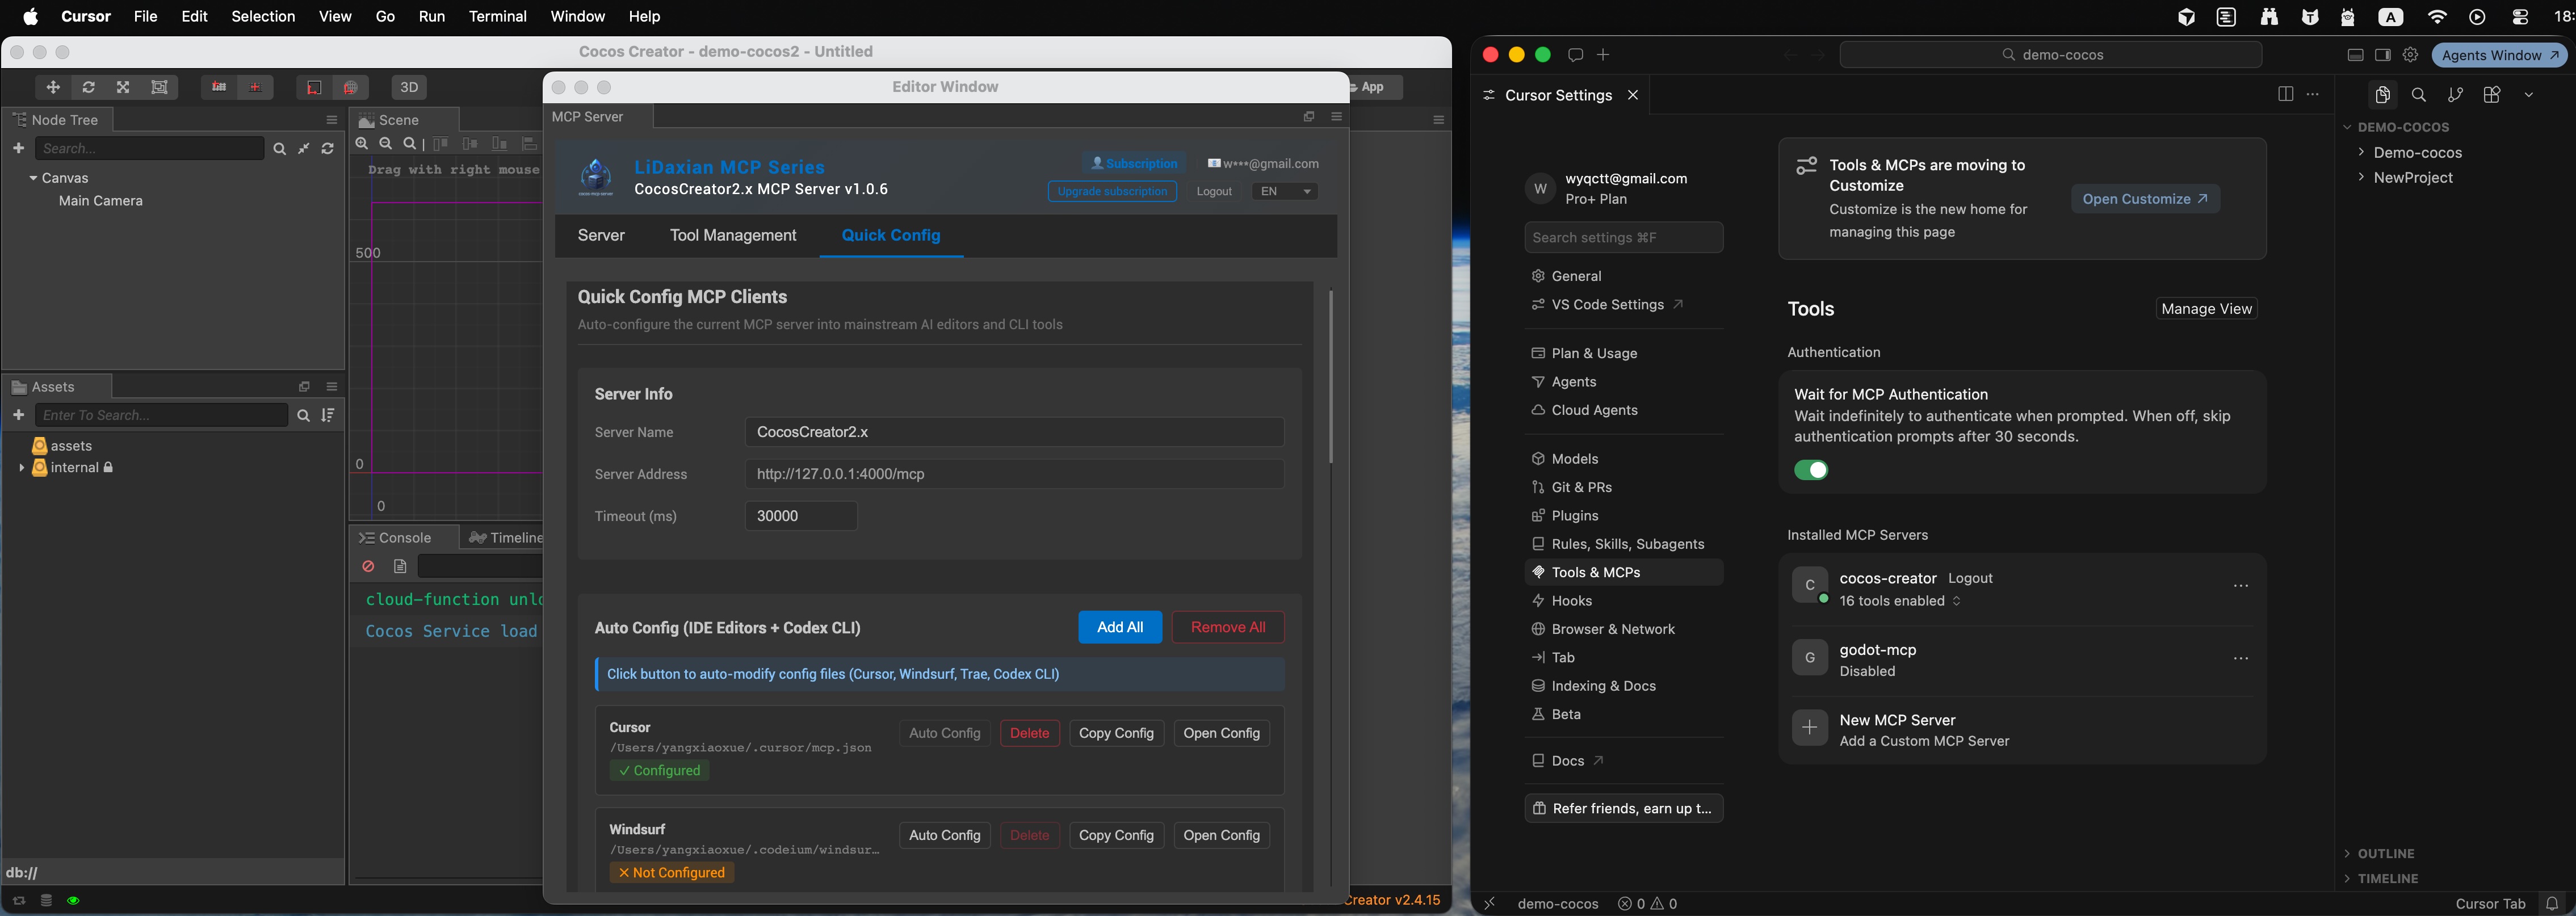Add new node with Node Tree plus
This screenshot has height=916, width=2576.
pos(18,148)
